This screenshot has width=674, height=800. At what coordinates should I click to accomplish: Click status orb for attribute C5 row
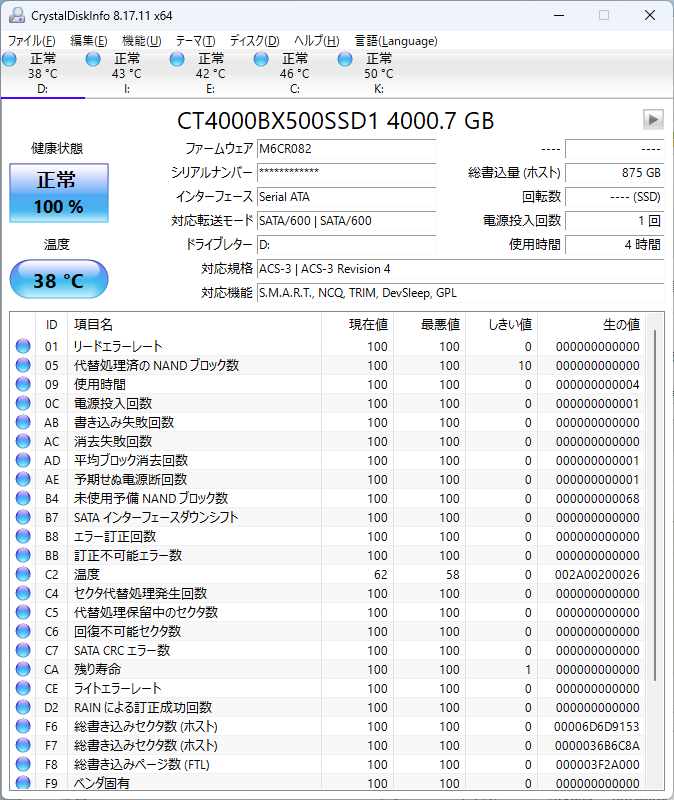point(23,612)
